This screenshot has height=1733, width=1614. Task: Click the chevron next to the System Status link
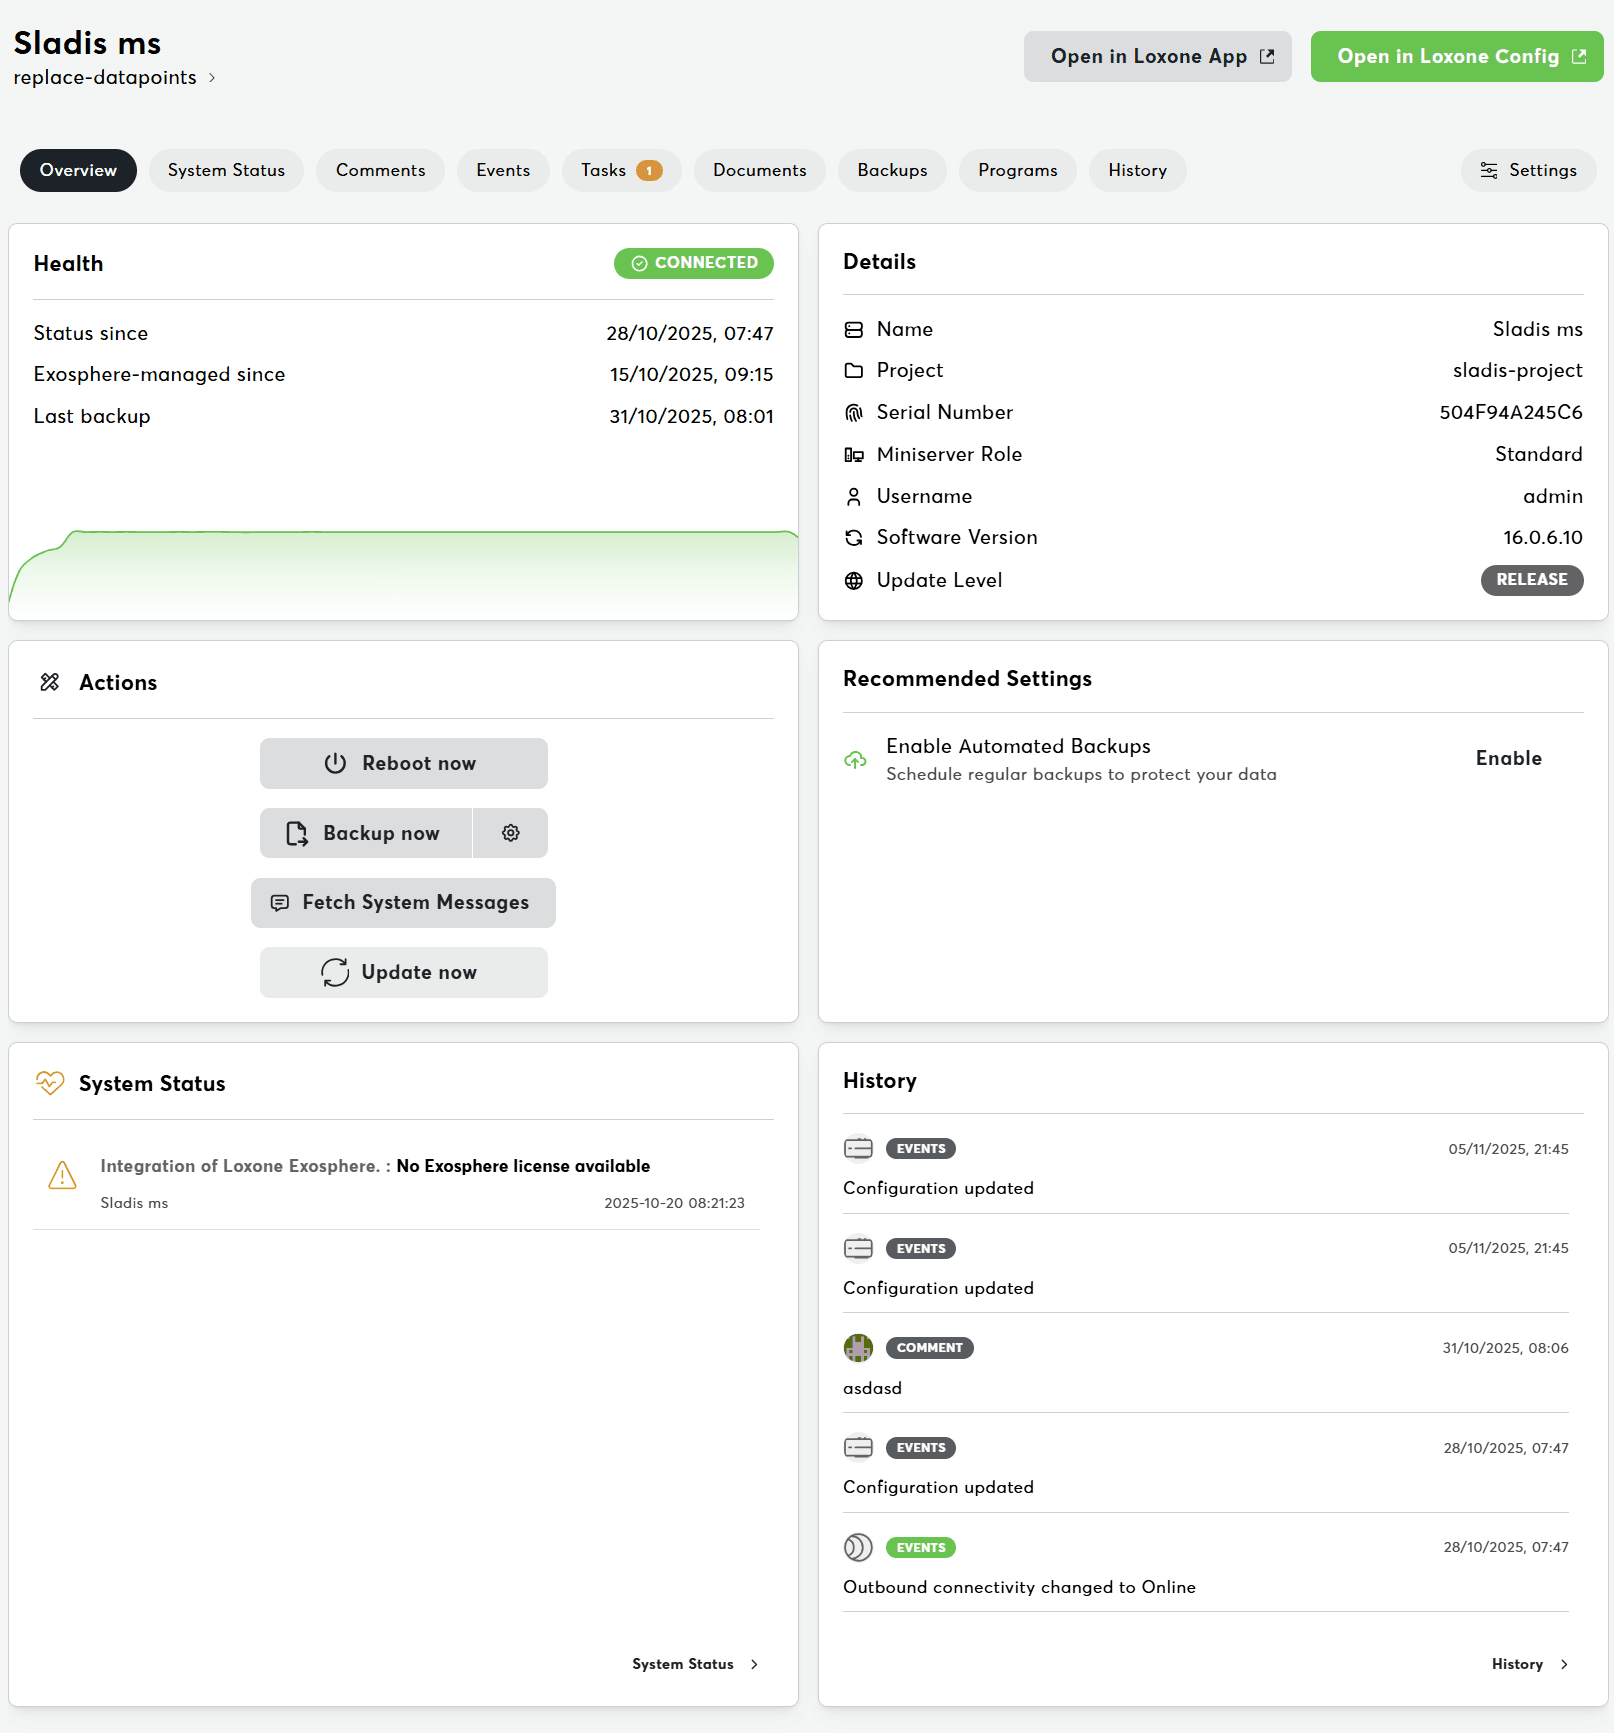click(x=754, y=1665)
